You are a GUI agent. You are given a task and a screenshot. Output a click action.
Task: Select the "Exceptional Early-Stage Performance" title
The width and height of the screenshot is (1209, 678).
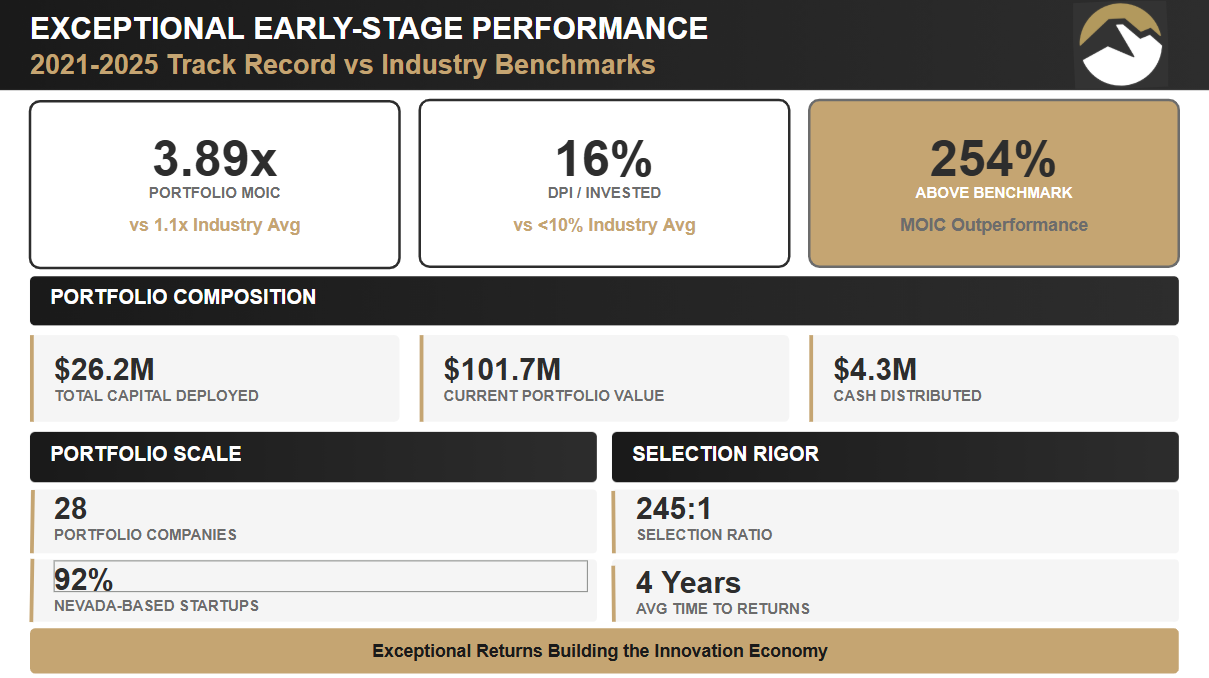(x=369, y=28)
